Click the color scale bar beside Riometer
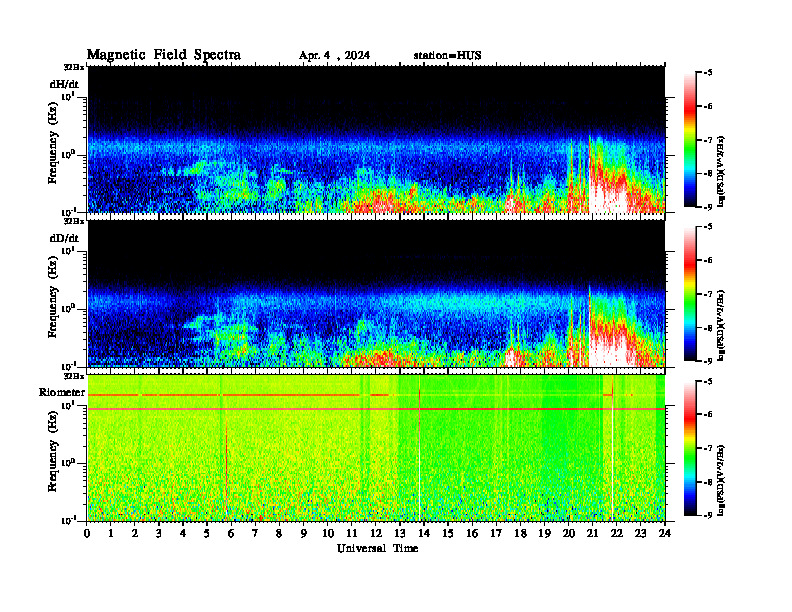Screen dimensions: 792x612 pos(690,448)
